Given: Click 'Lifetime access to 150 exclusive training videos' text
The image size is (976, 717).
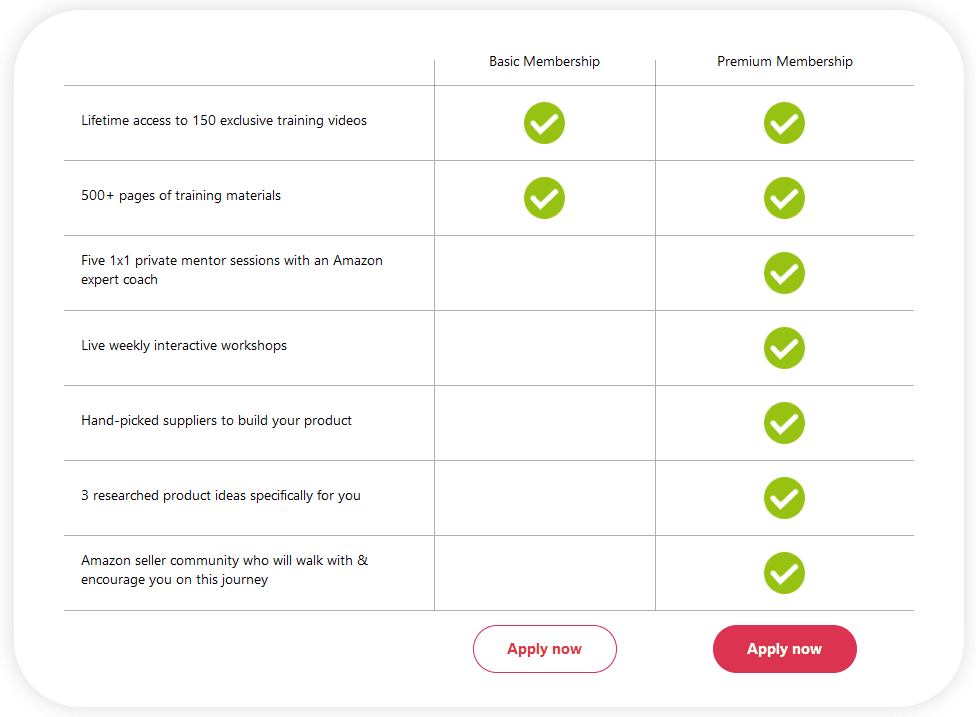Looking at the screenshot, I should pos(224,120).
